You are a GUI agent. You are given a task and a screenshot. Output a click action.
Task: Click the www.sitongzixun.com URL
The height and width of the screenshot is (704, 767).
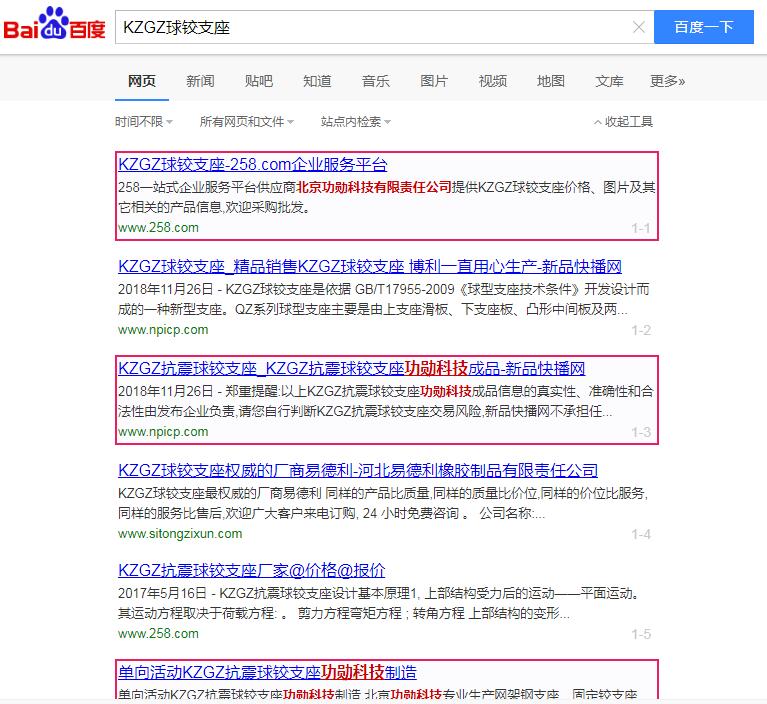click(180, 533)
